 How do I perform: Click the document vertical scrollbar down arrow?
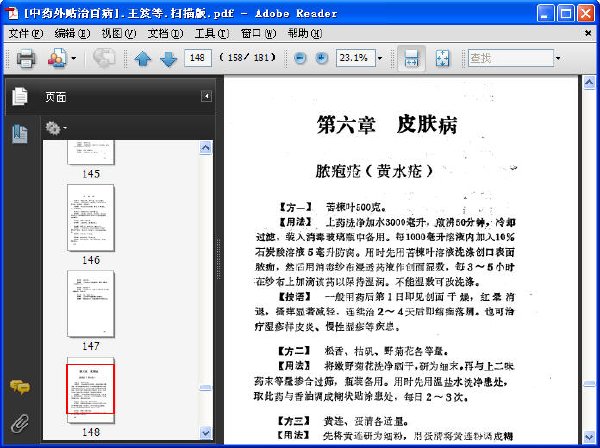pos(589,437)
